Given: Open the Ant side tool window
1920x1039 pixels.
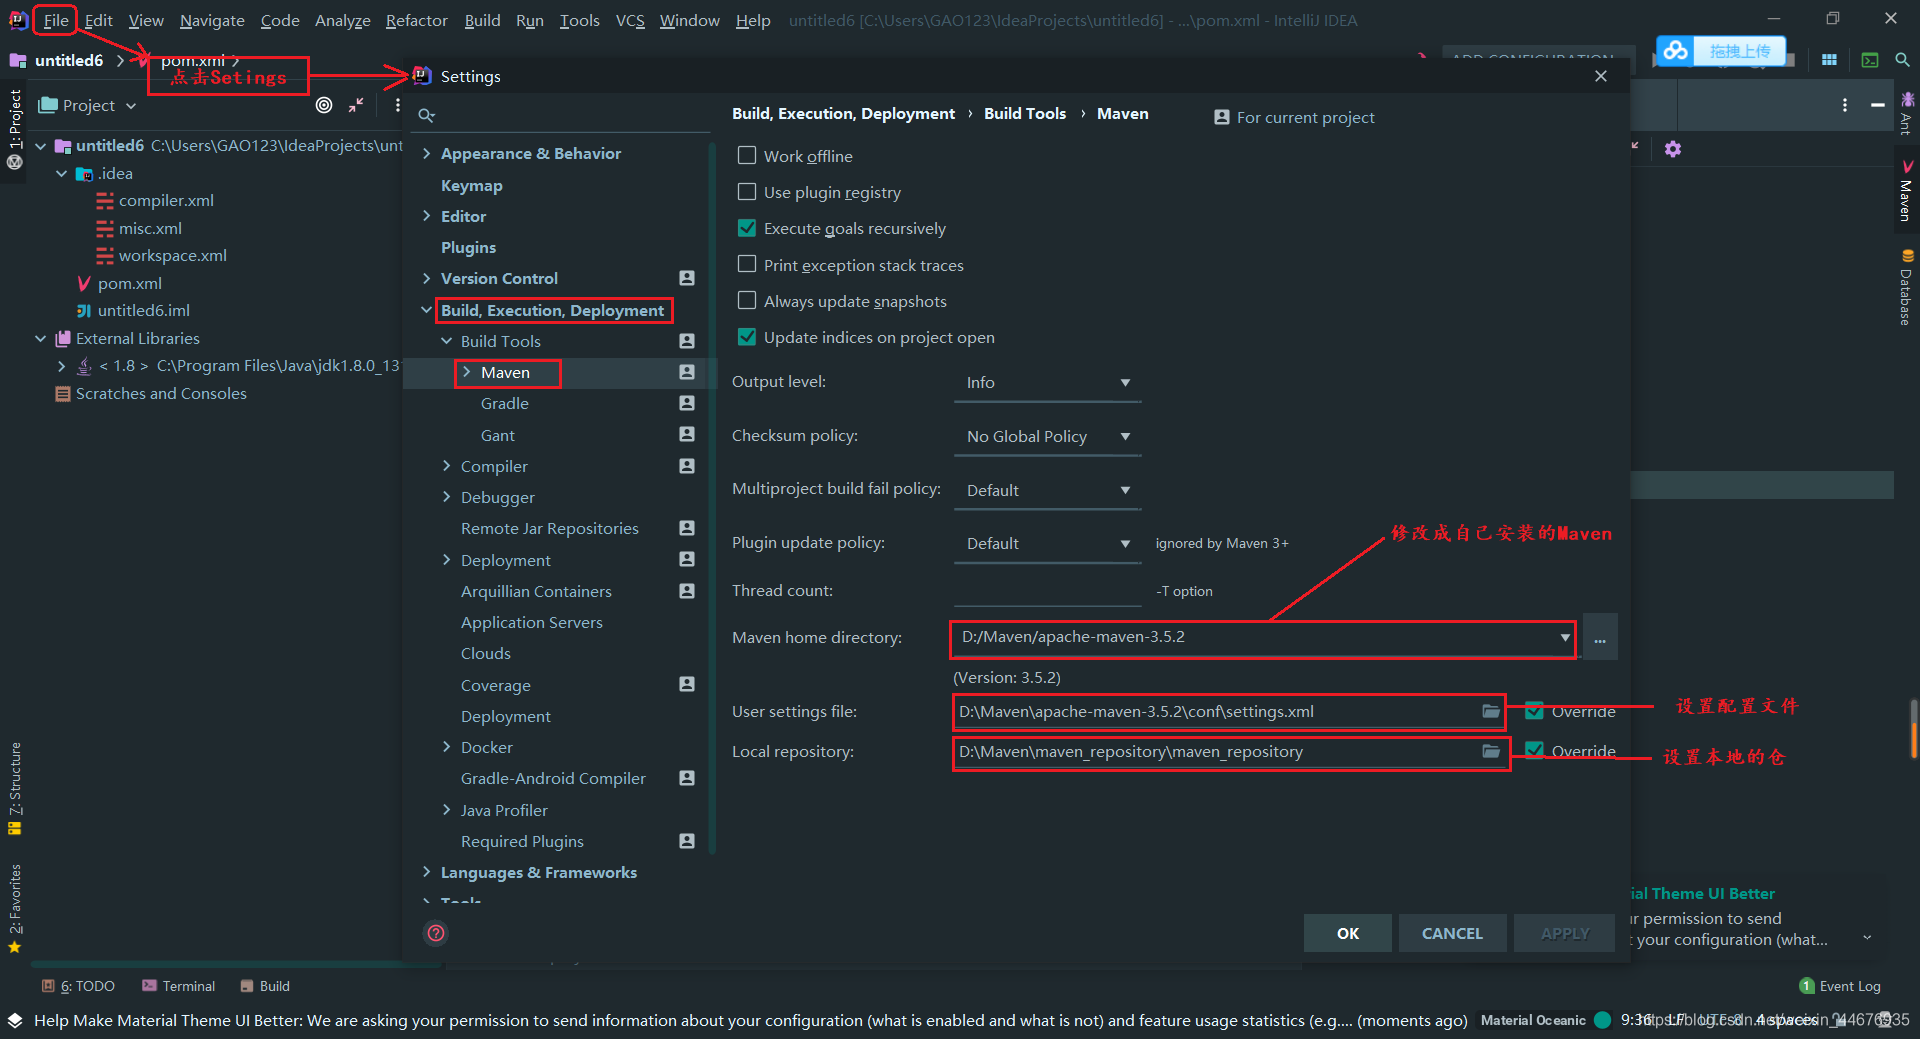Looking at the screenshot, I should (1906, 112).
